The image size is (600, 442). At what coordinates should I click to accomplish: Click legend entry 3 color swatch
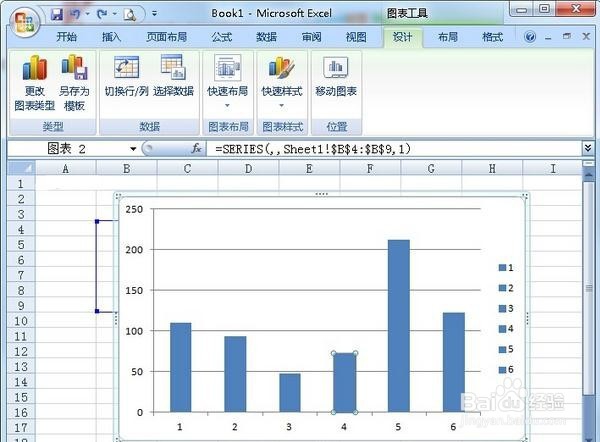(x=502, y=308)
